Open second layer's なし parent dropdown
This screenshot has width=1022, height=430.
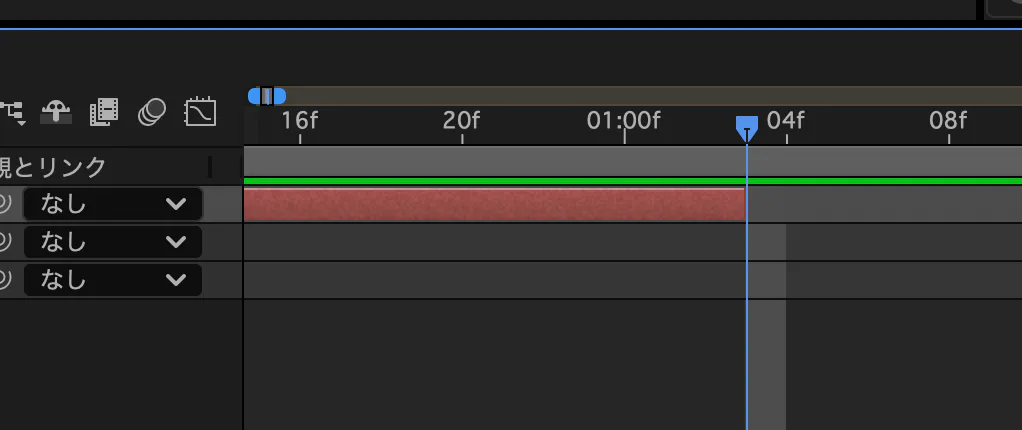point(113,242)
